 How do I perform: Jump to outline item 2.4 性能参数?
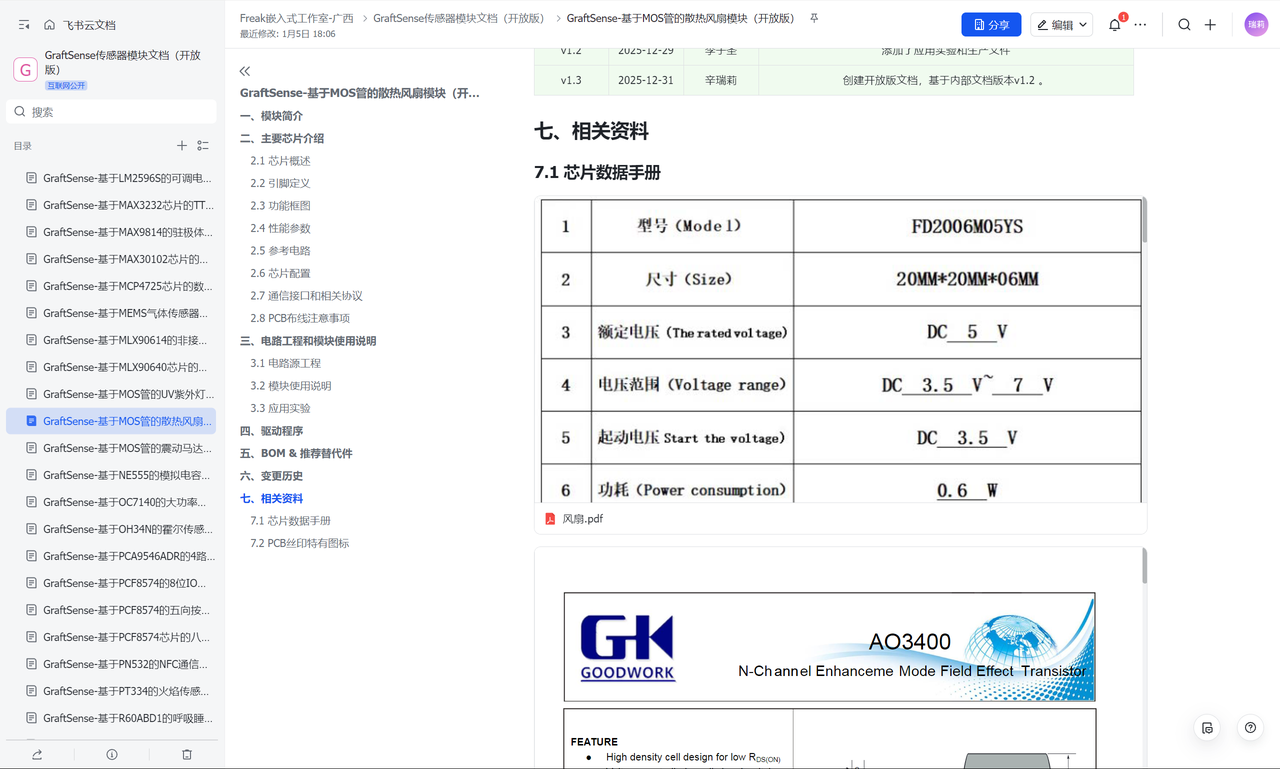(x=280, y=228)
